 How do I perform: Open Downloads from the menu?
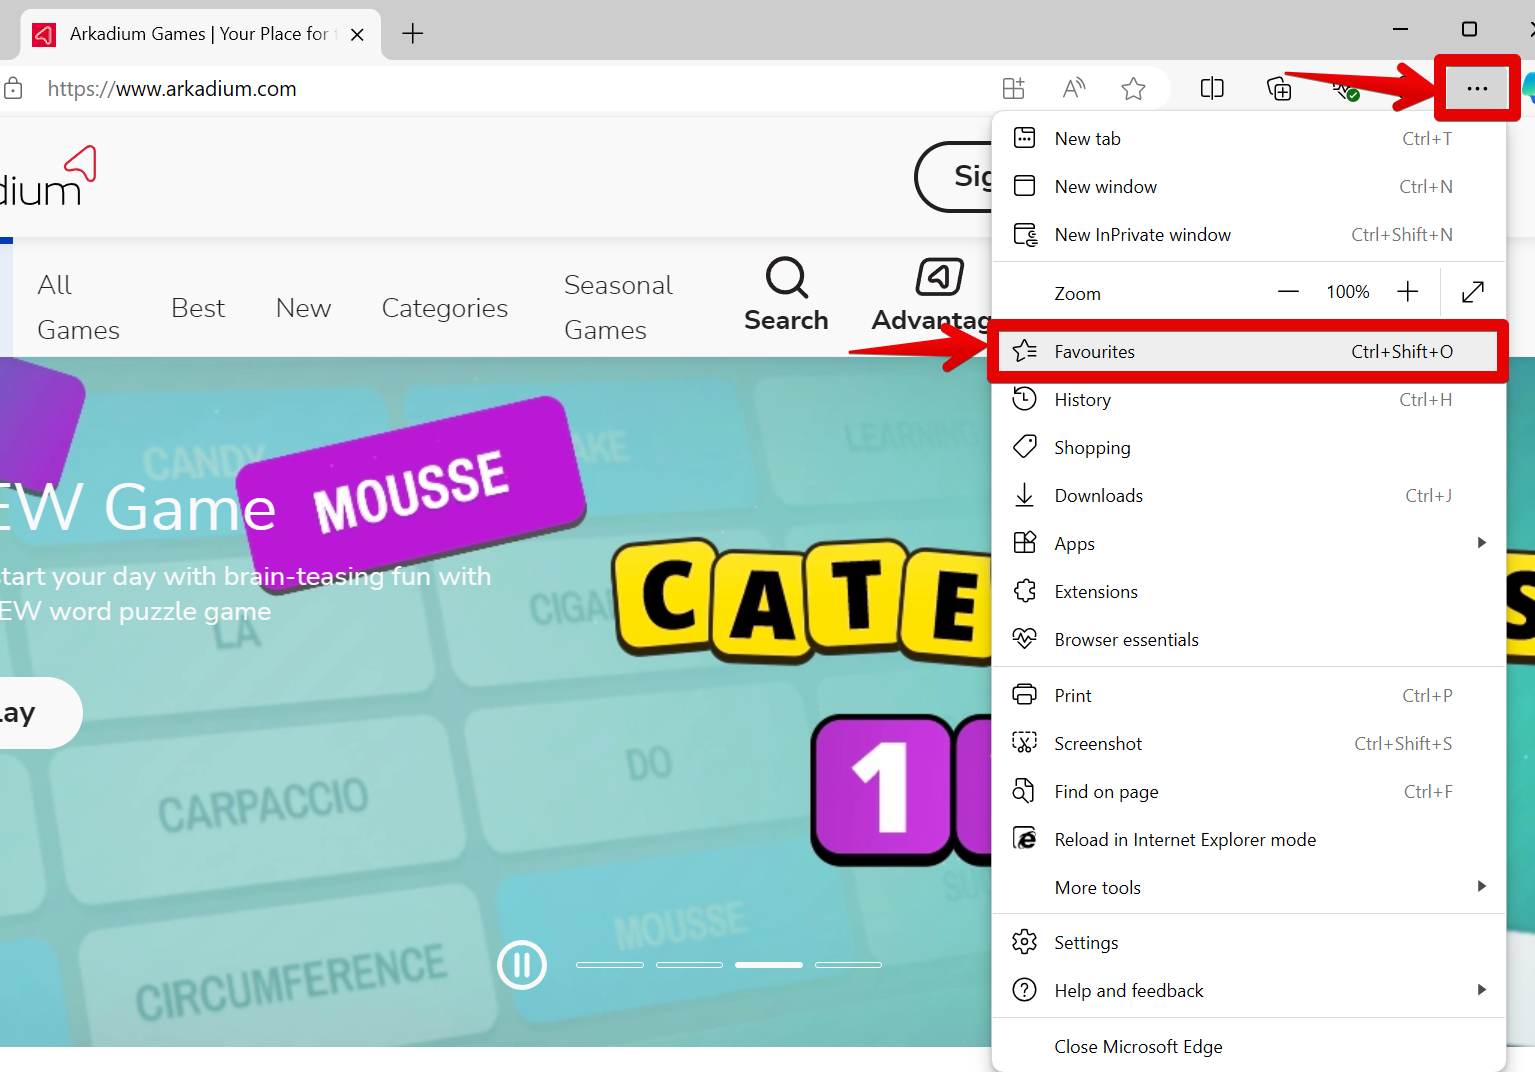tap(1249, 496)
